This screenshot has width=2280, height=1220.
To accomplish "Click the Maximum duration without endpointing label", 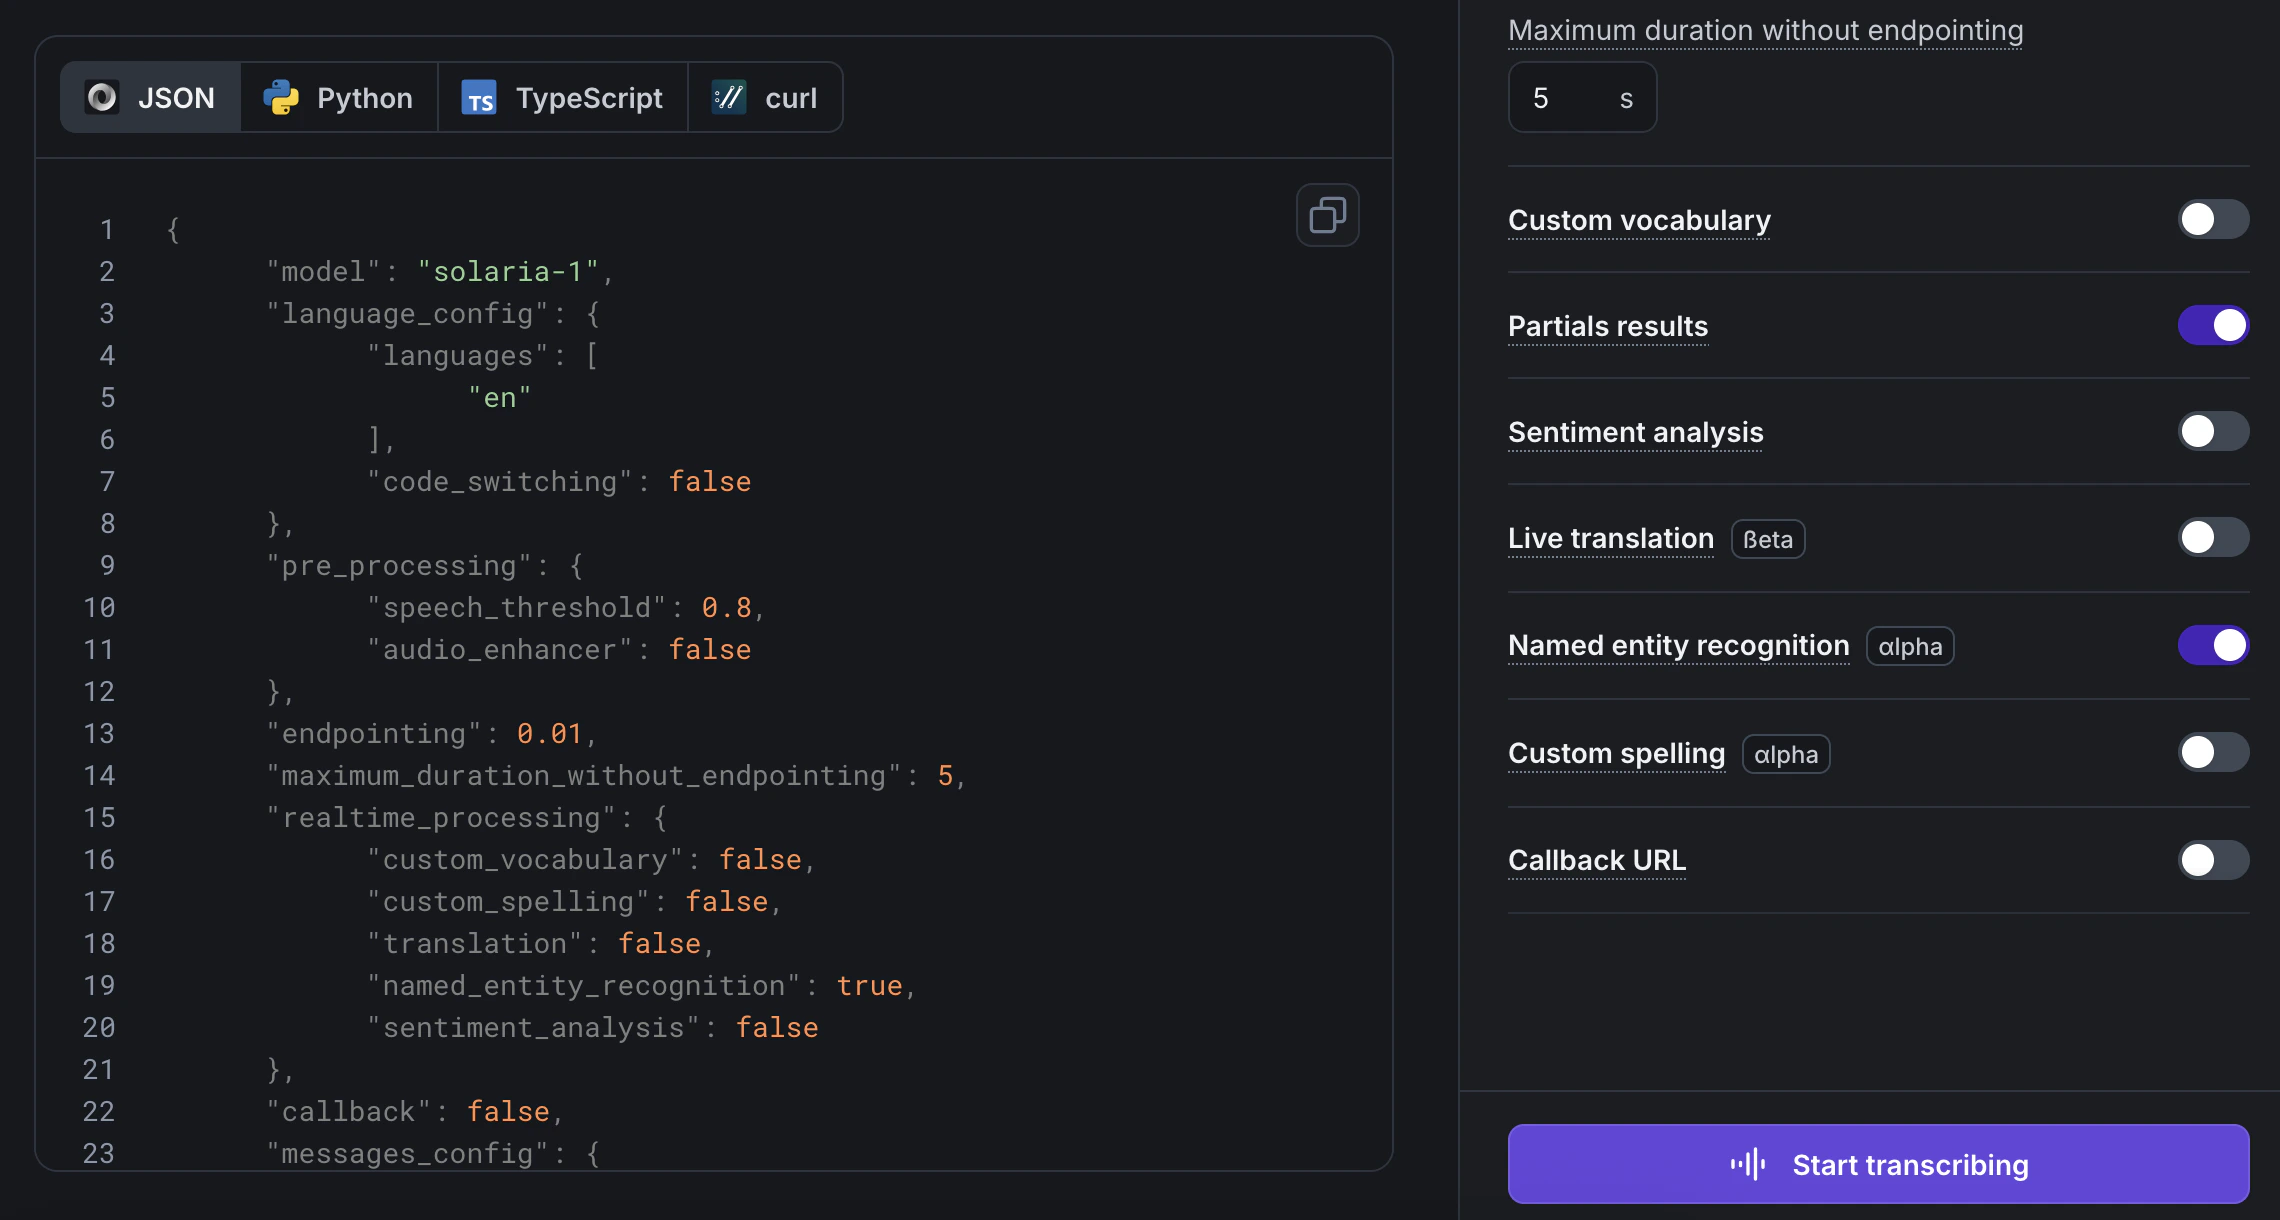I will [x=1765, y=30].
